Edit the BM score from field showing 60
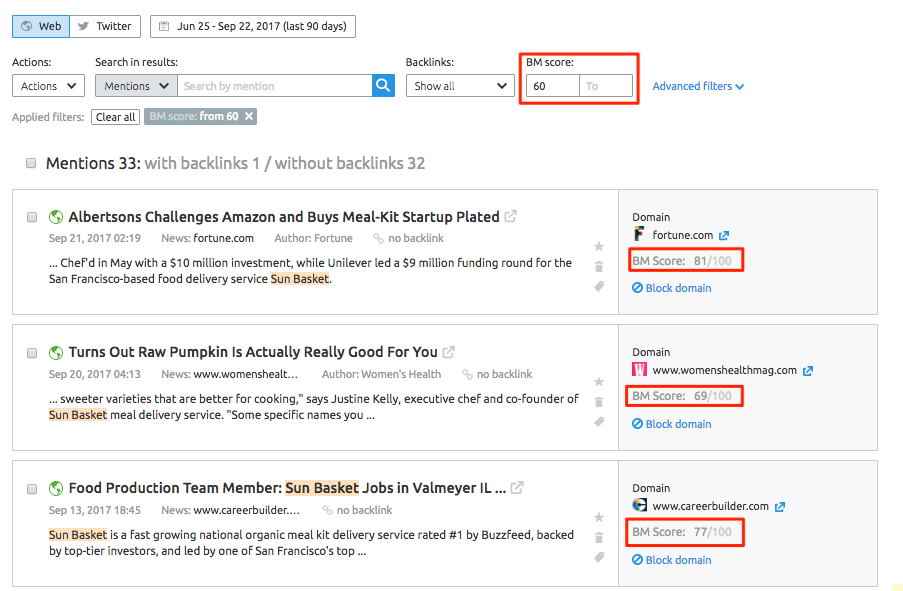The height and width of the screenshot is (591, 903). pos(552,86)
